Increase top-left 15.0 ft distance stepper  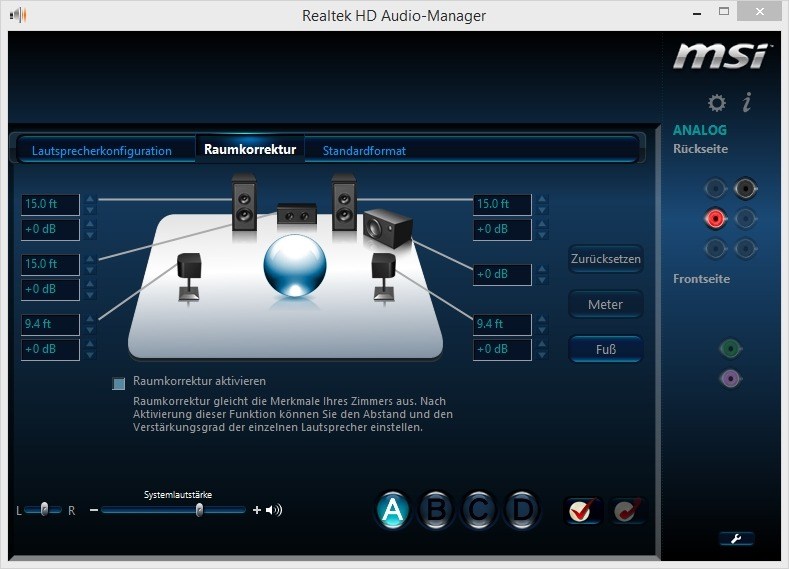(x=90, y=199)
